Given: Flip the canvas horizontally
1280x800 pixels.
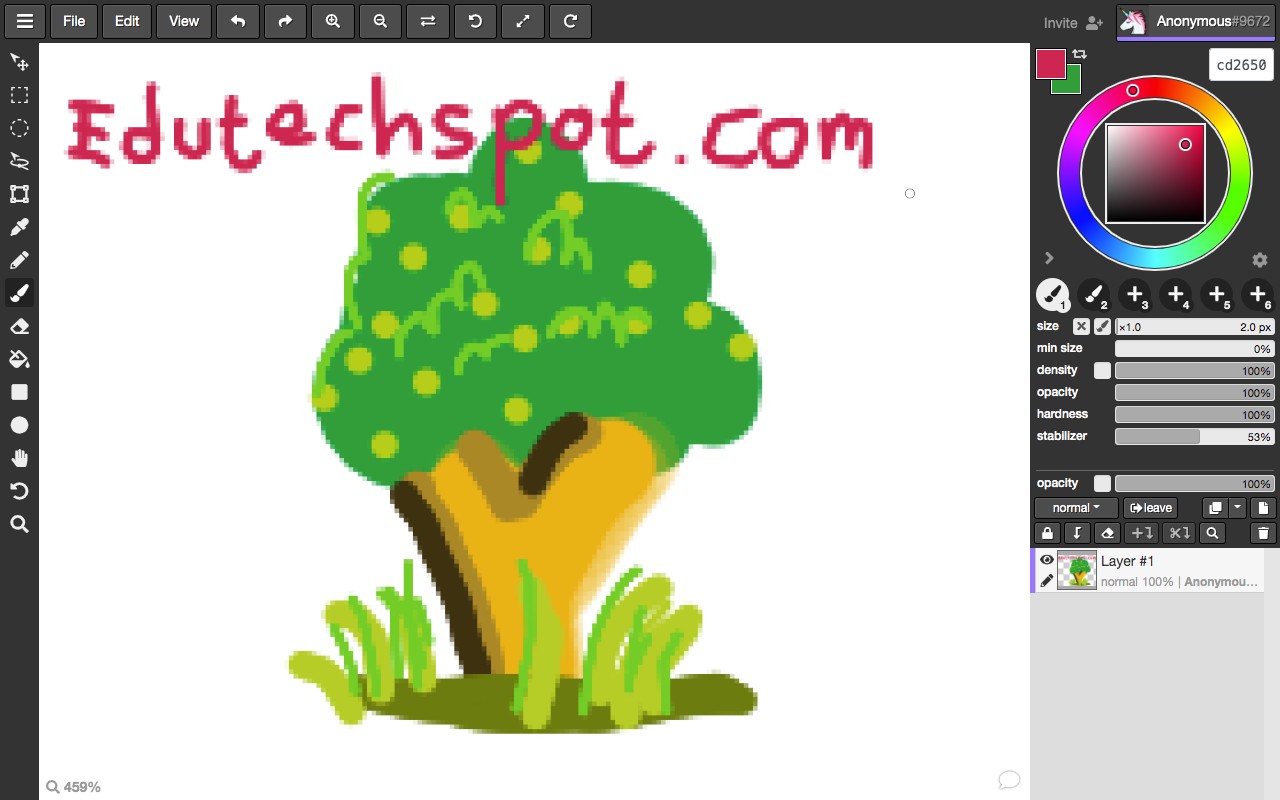Looking at the screenshot, I should click(428, 21).
